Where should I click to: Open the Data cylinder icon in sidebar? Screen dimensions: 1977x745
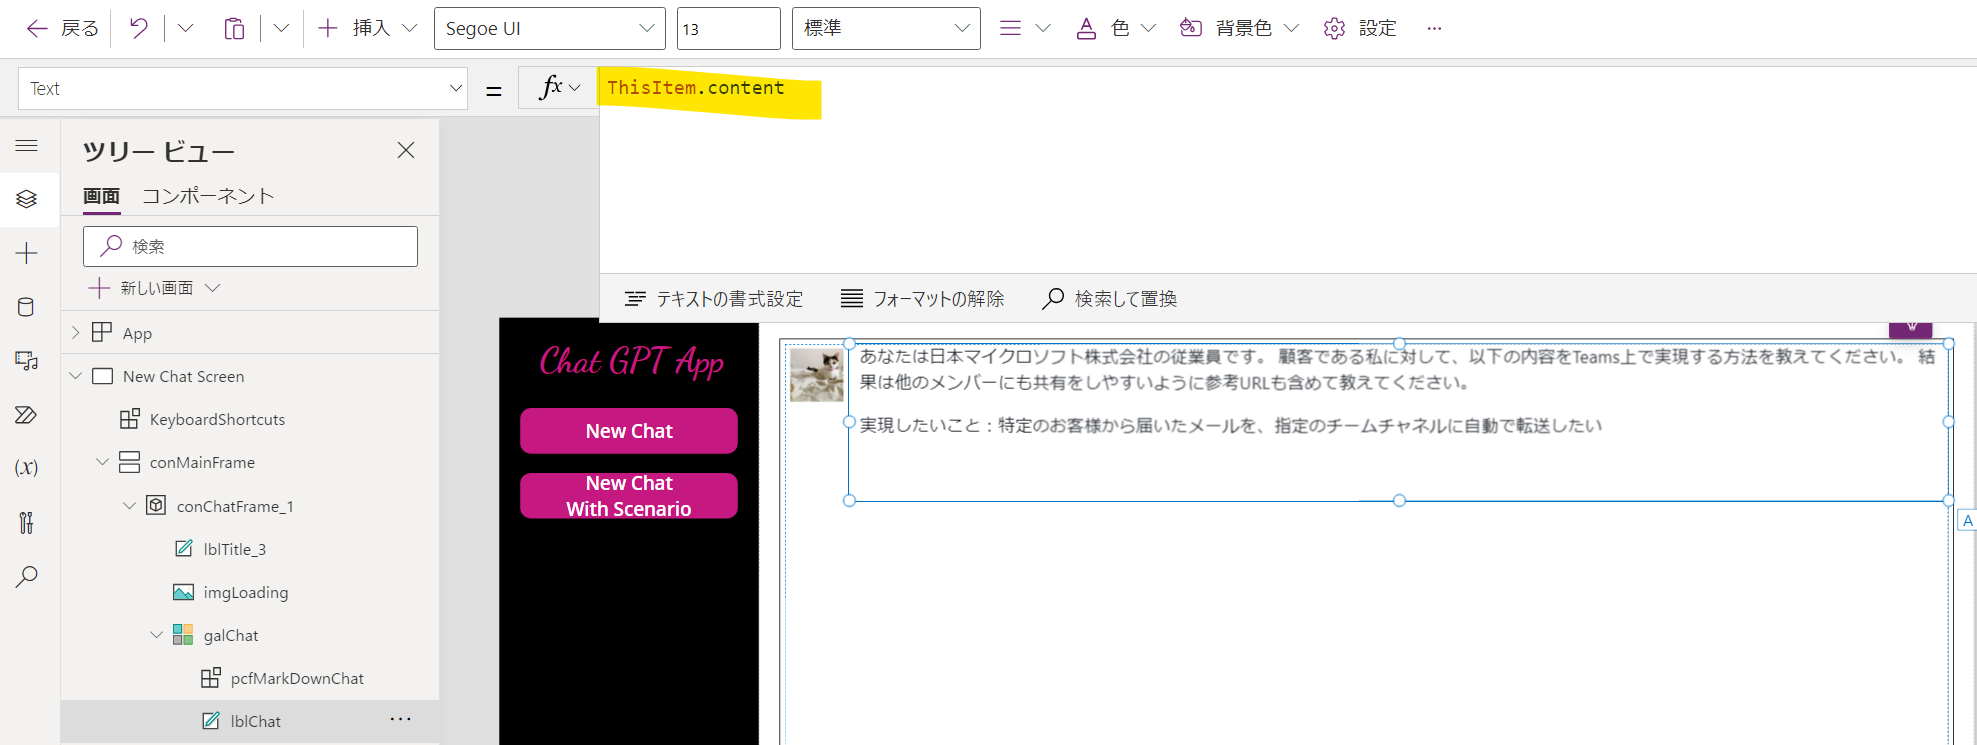click(27, 307)
